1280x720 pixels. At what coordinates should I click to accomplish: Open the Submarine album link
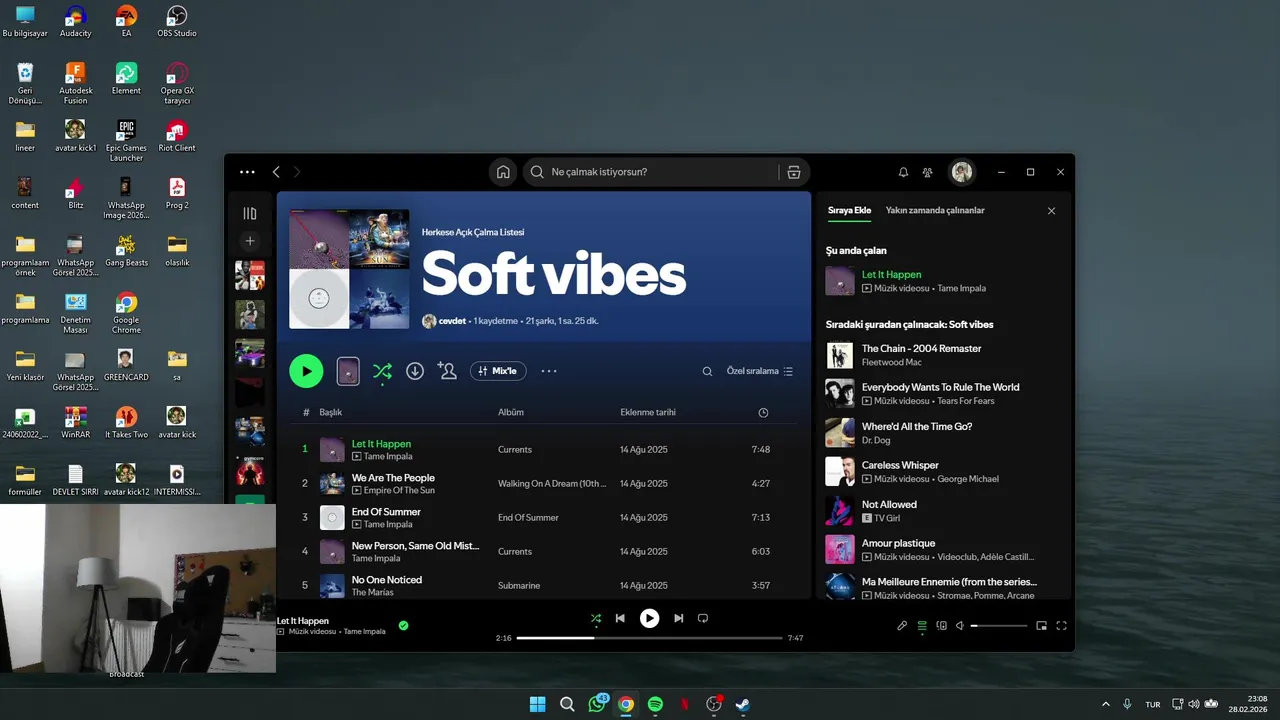click(x=520, y=585)
